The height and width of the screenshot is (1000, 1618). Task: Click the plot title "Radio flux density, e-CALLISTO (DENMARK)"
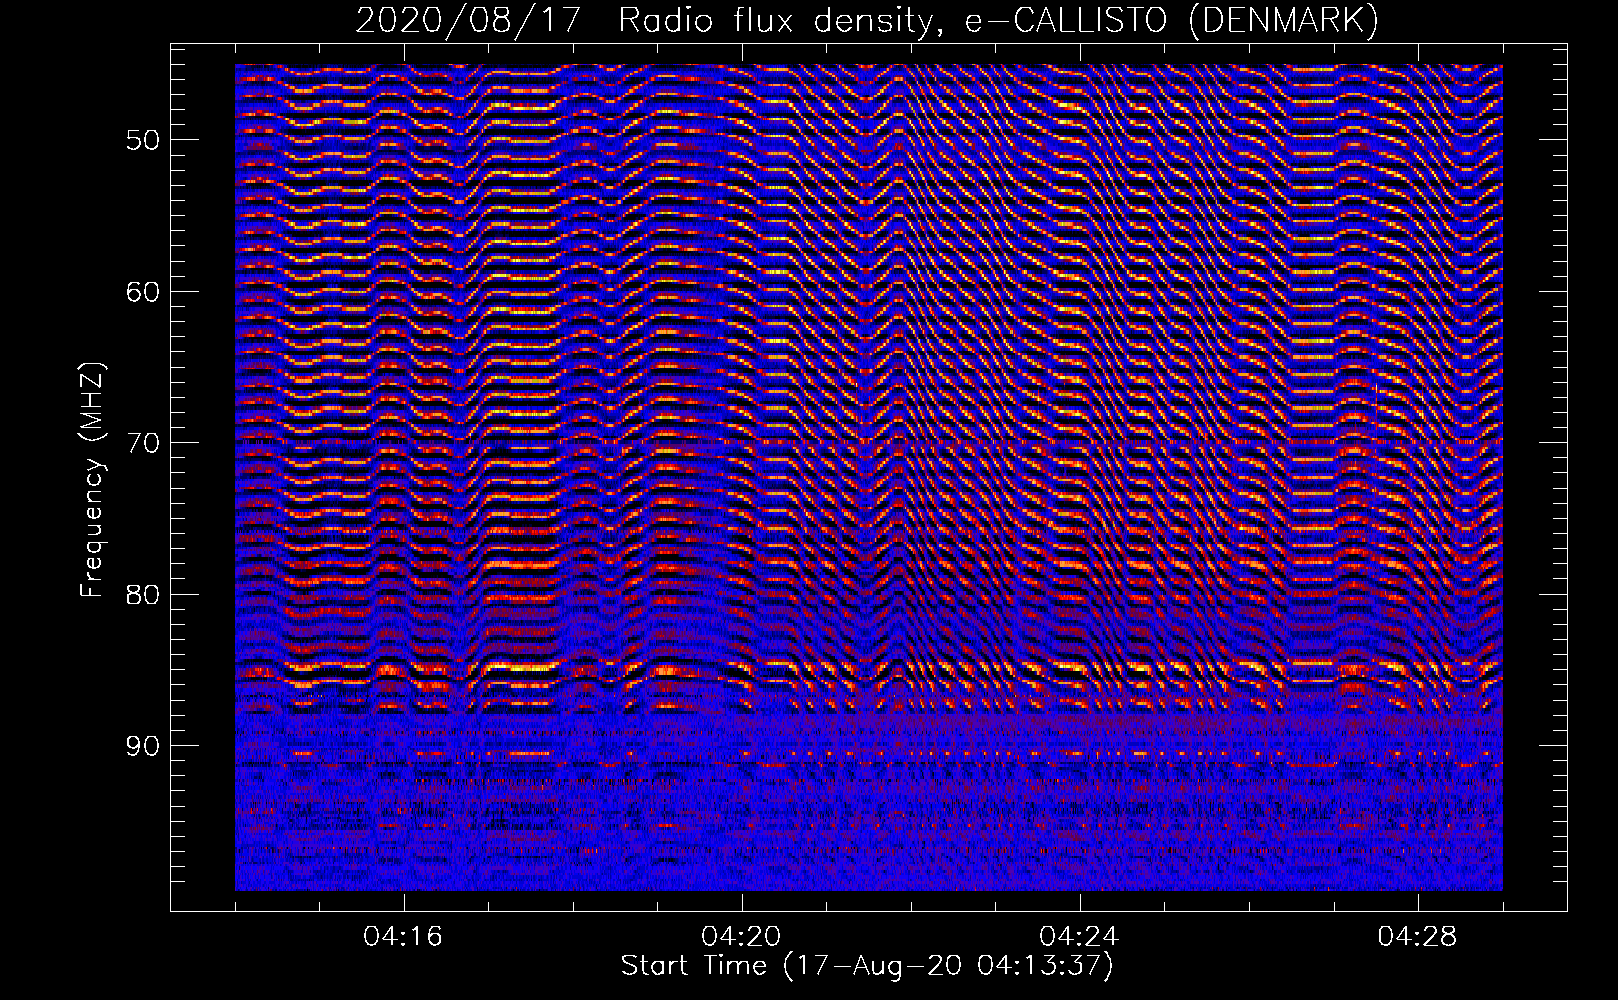pyautogui.click(x=998, y=21)
